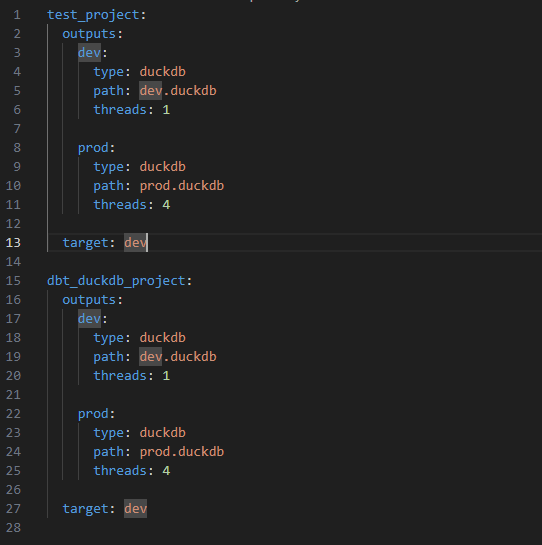Screen dimensions: 542x545
Task: Click the 'threads' key on line 25
Action: 120,471
